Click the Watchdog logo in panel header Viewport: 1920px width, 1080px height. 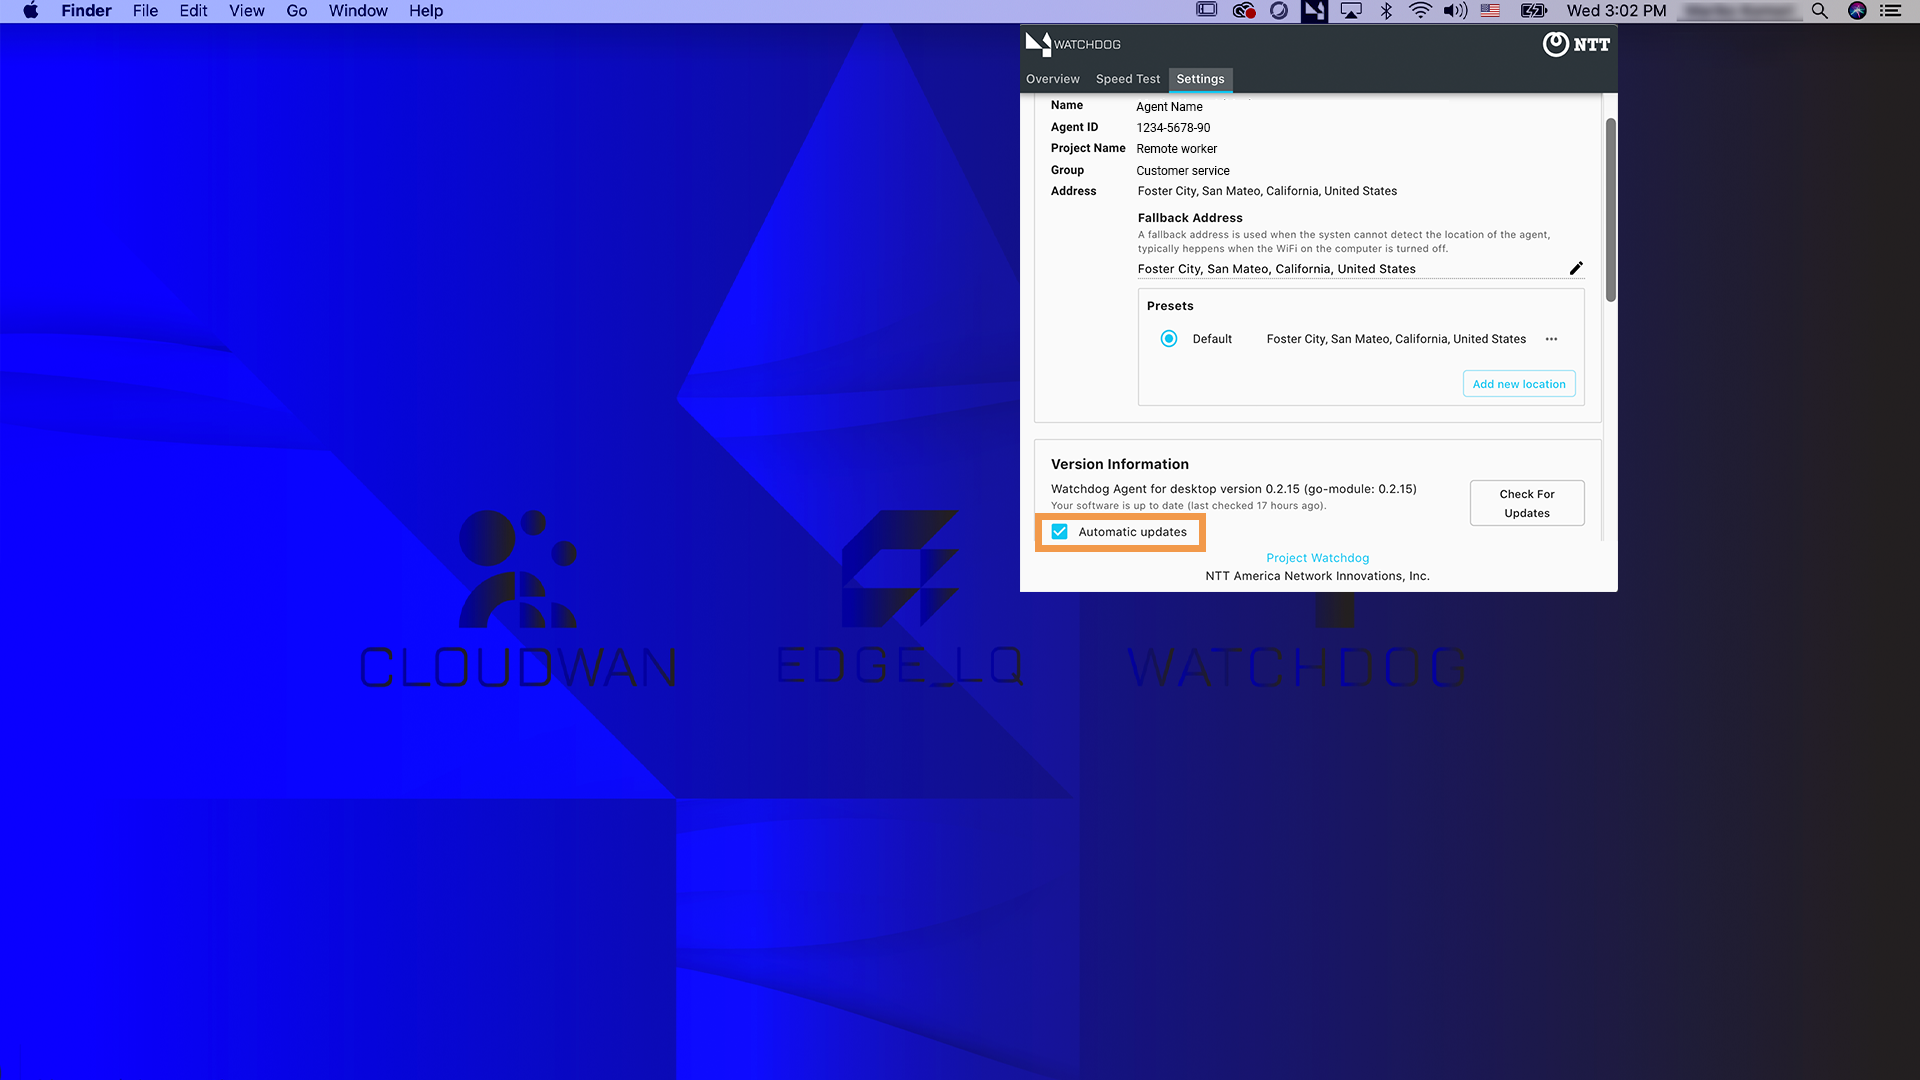(x=1073, y=44)
